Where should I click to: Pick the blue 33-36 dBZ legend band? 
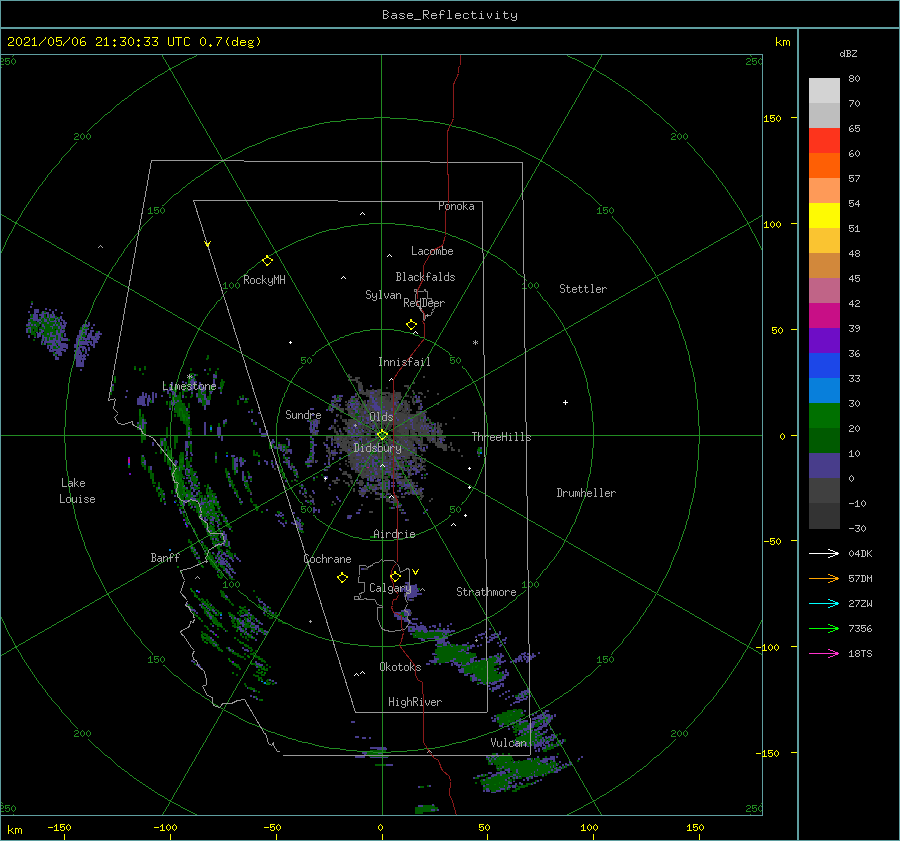(824, 366)
